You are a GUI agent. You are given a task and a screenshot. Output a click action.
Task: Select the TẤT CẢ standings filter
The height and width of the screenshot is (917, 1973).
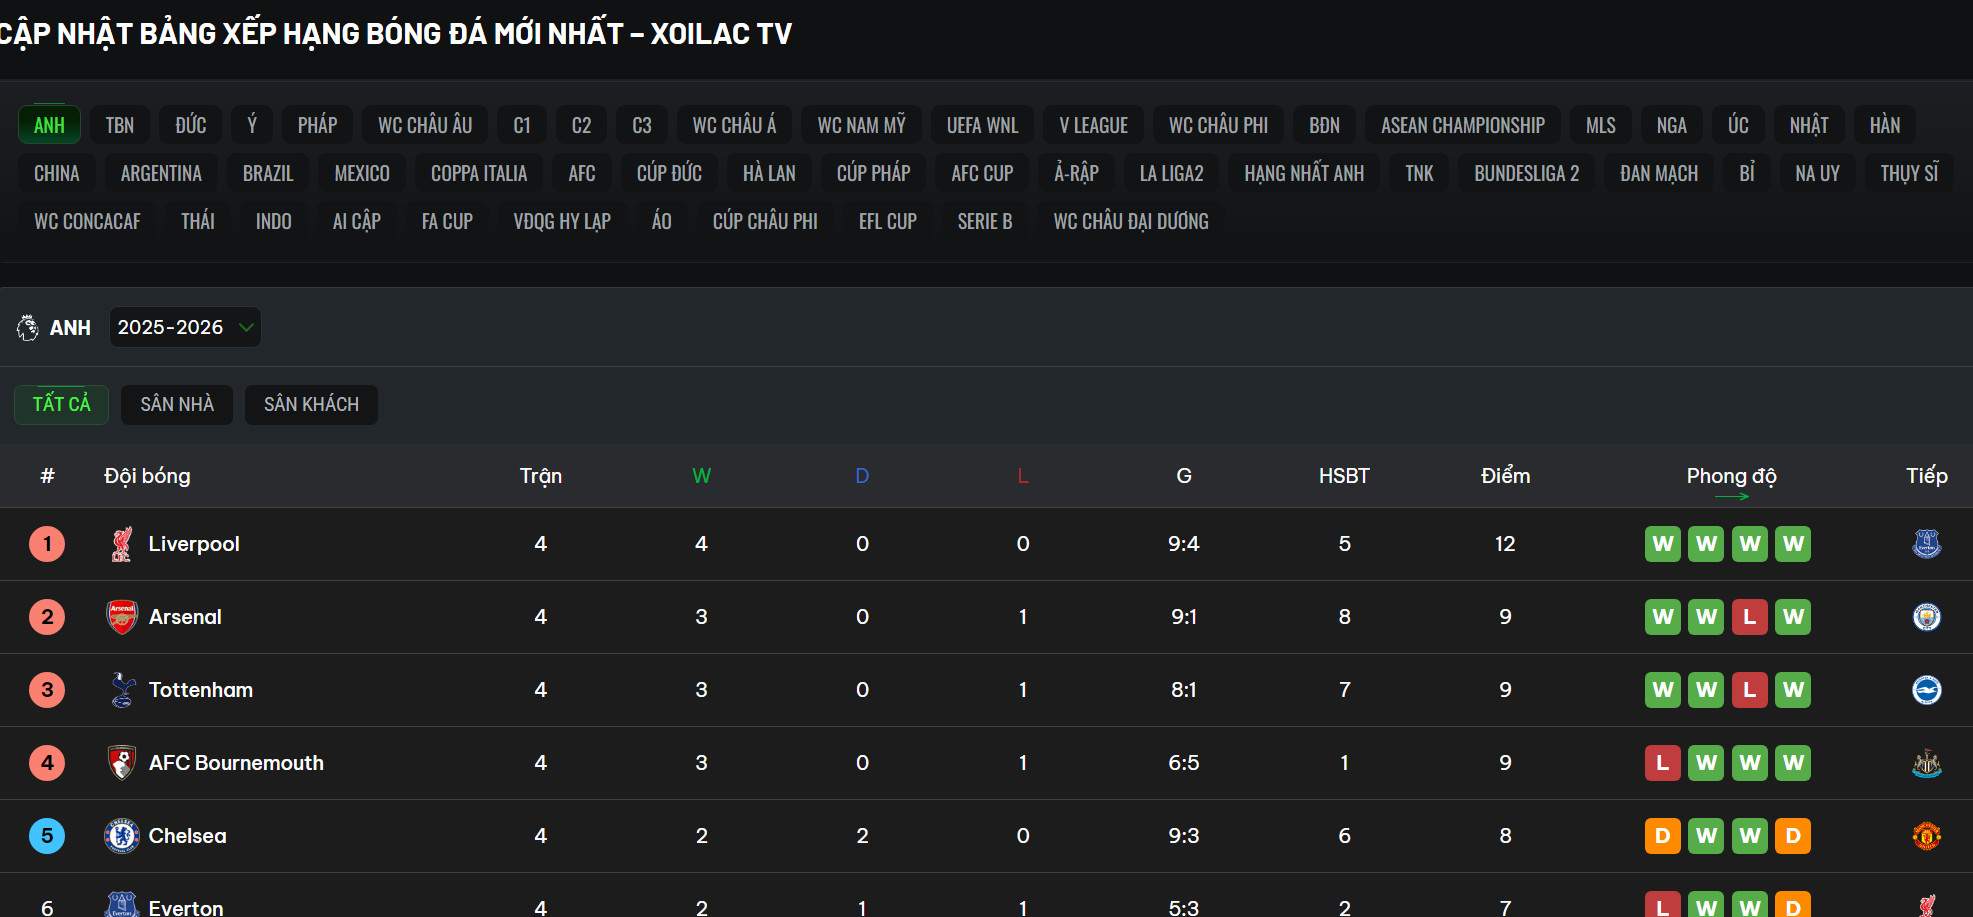(x=61, y=405)
